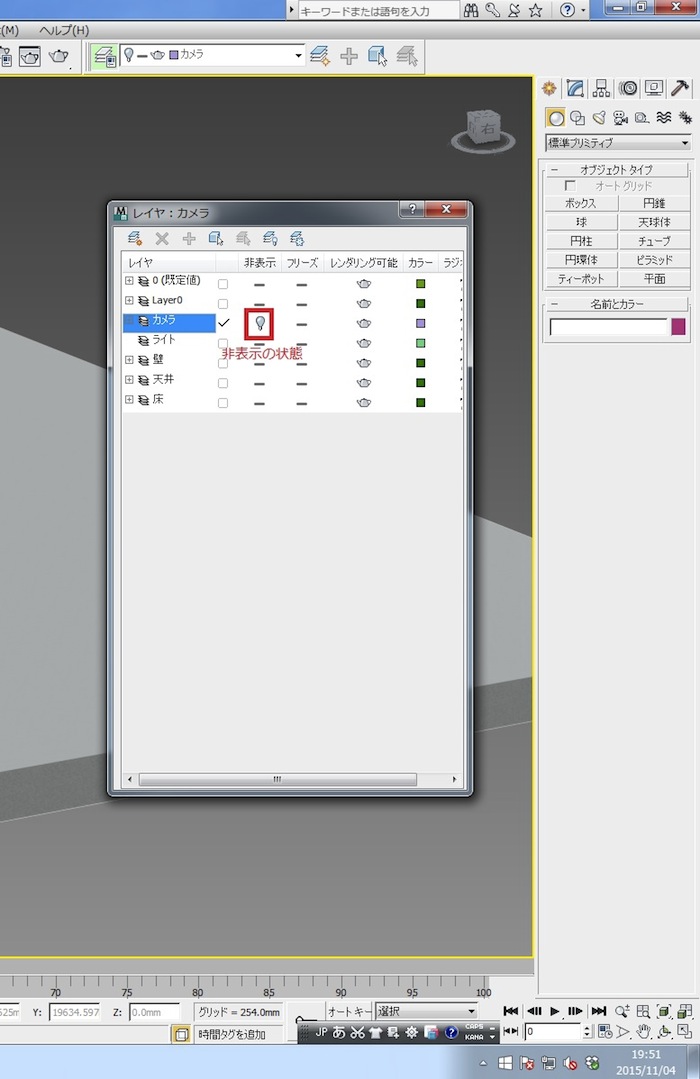This screenshot has width=700, height=1079.
Task: Check the Layer0 current layer checkbox
Action: (x=223, y=303)
